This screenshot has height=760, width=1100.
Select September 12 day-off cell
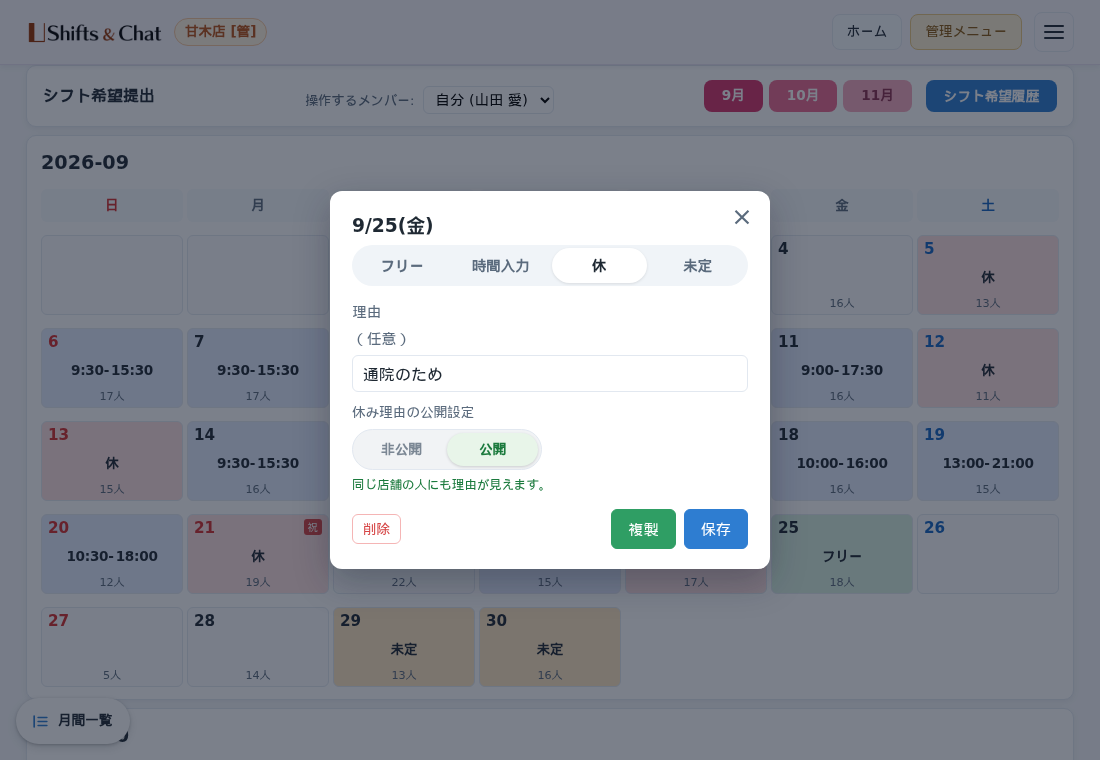pyautogui.click(x=988, y=368)
